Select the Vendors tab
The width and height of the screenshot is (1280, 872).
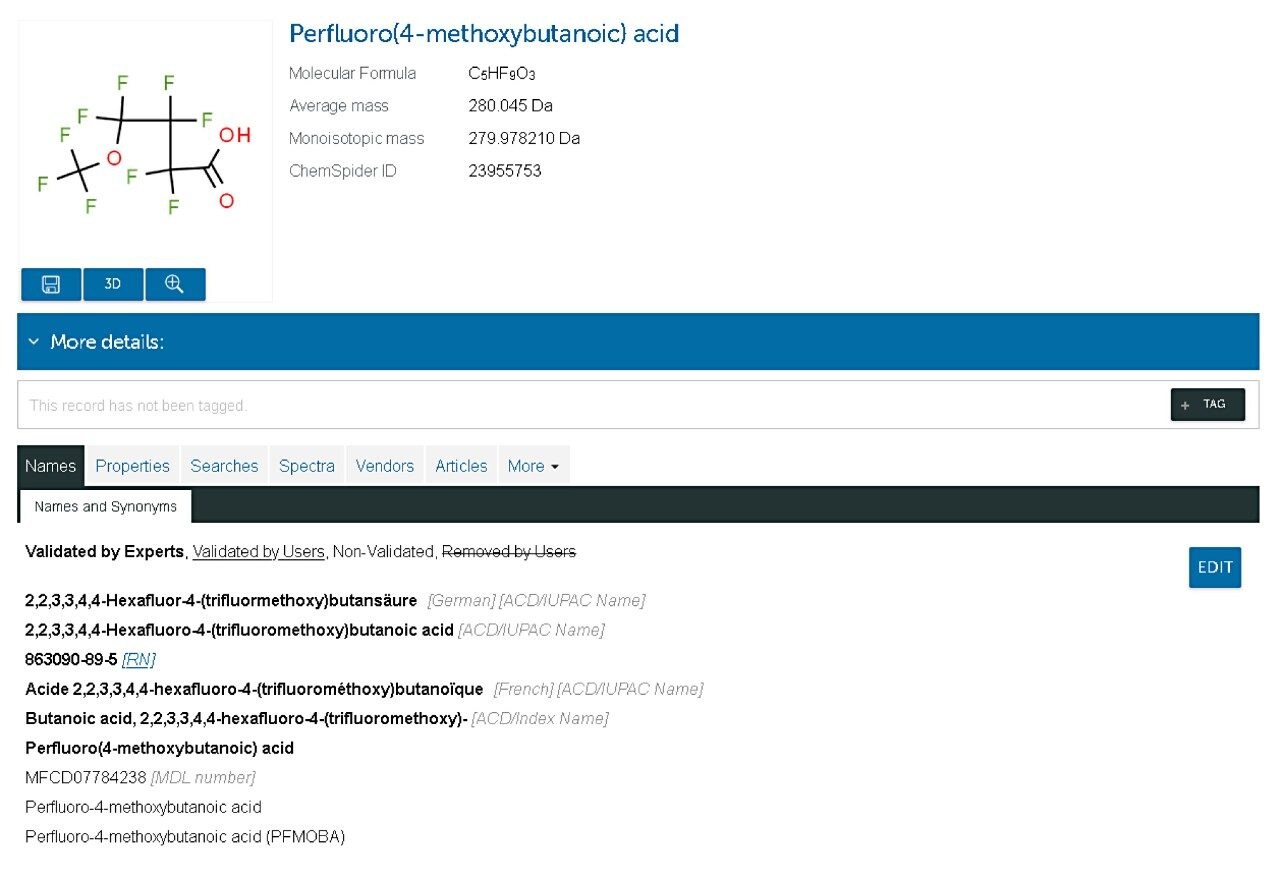click(x=384, y=464)
